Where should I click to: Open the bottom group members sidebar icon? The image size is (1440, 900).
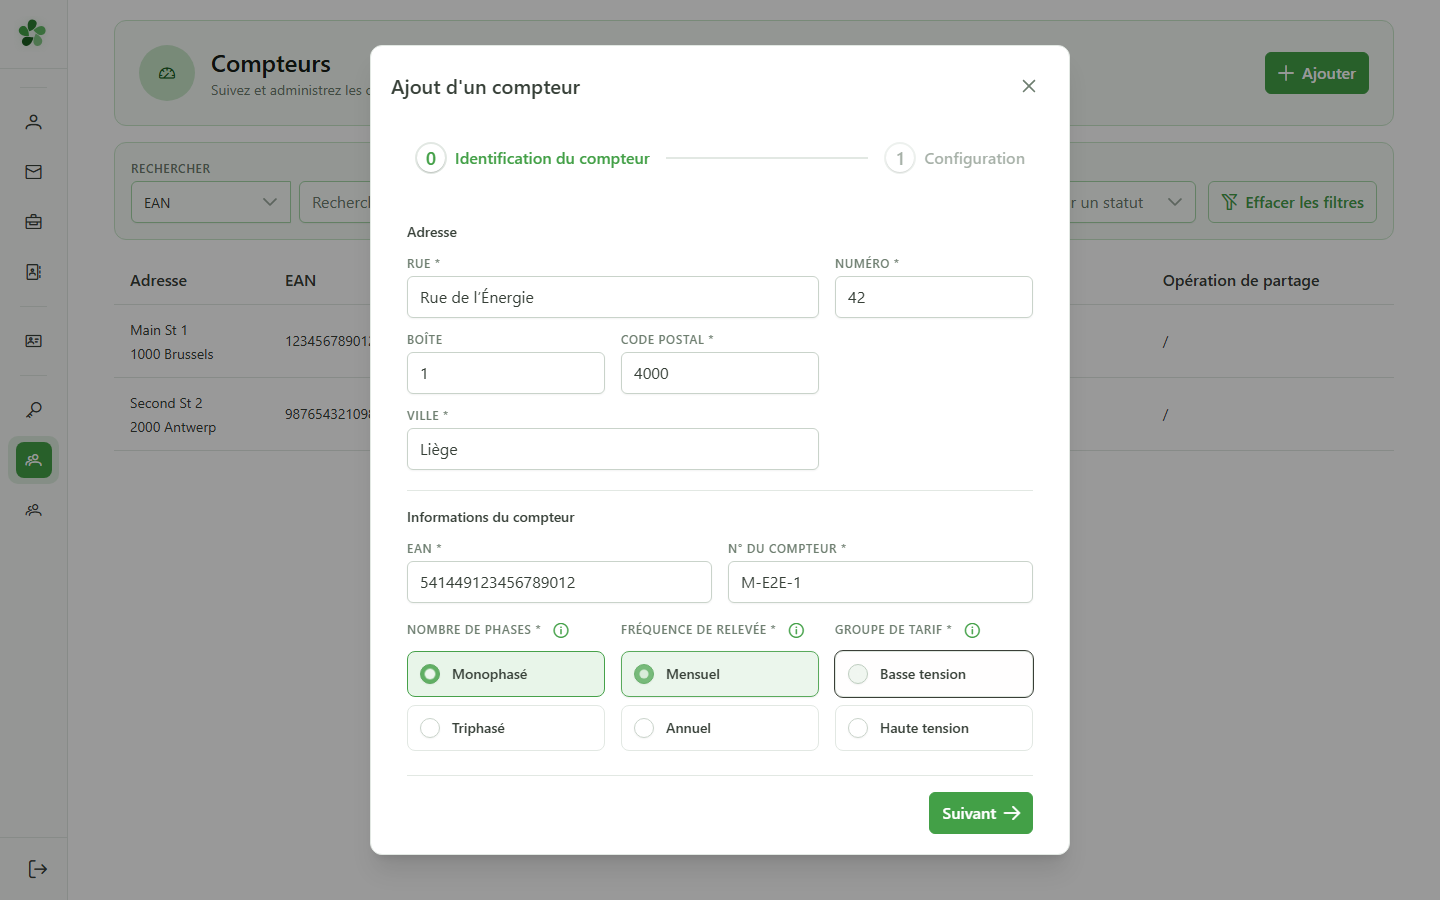34,510
